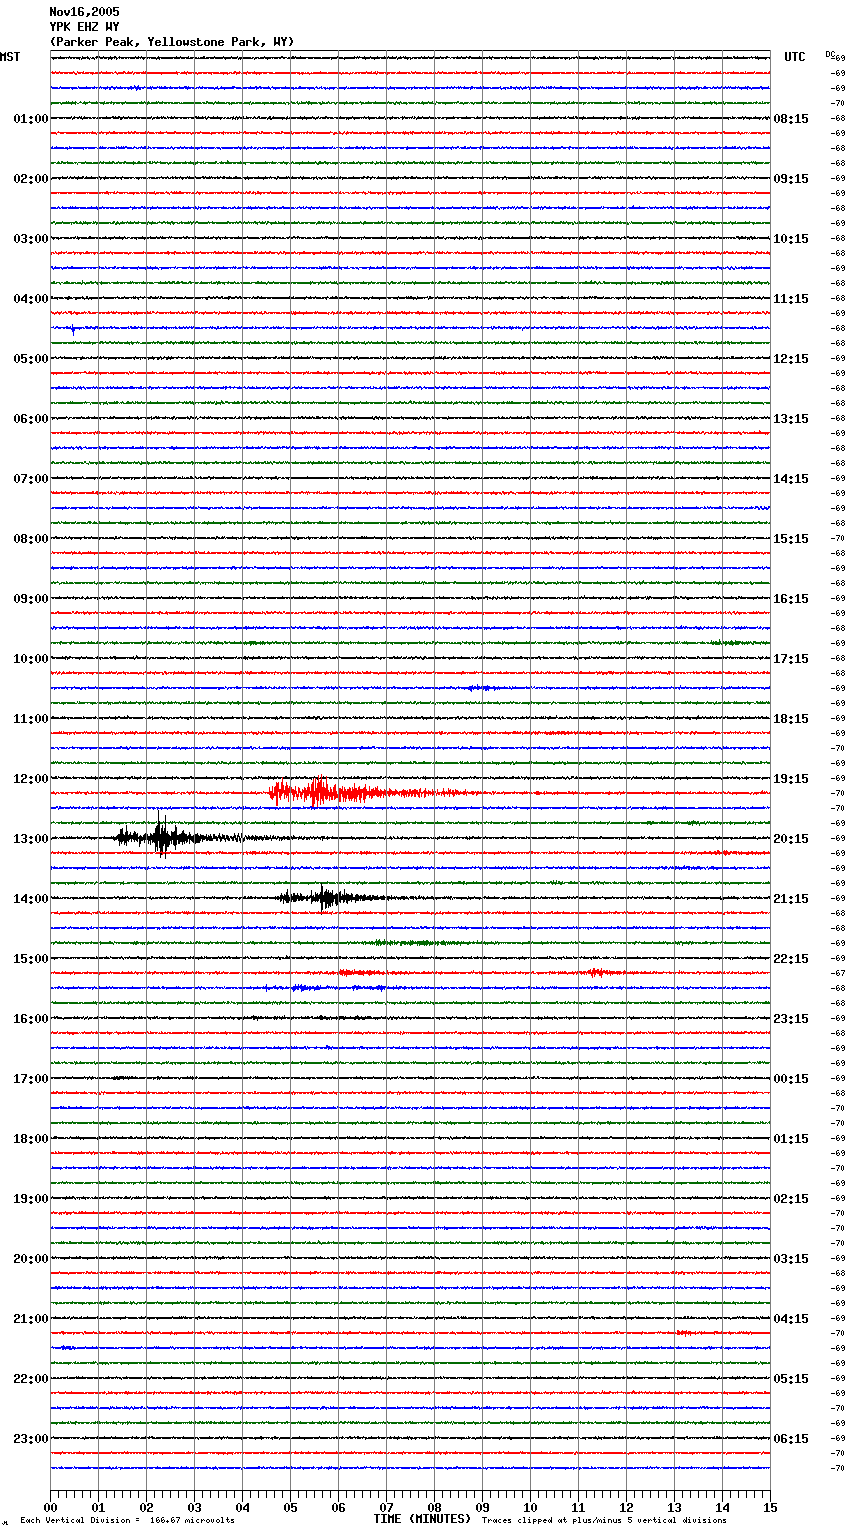Select the 17:00 MST time label
The image size is (850, 1534).
click(30, 1079)
